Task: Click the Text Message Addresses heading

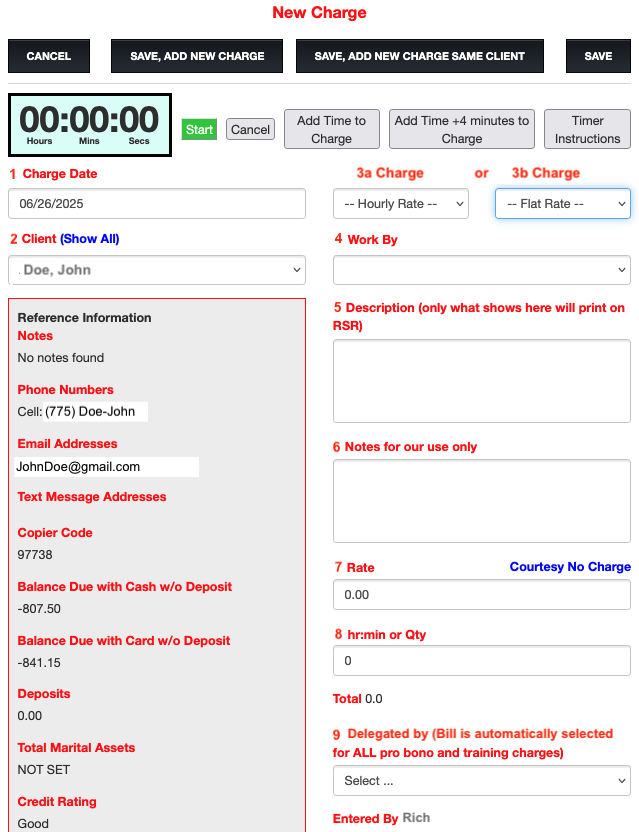Action: pos(92,497)
